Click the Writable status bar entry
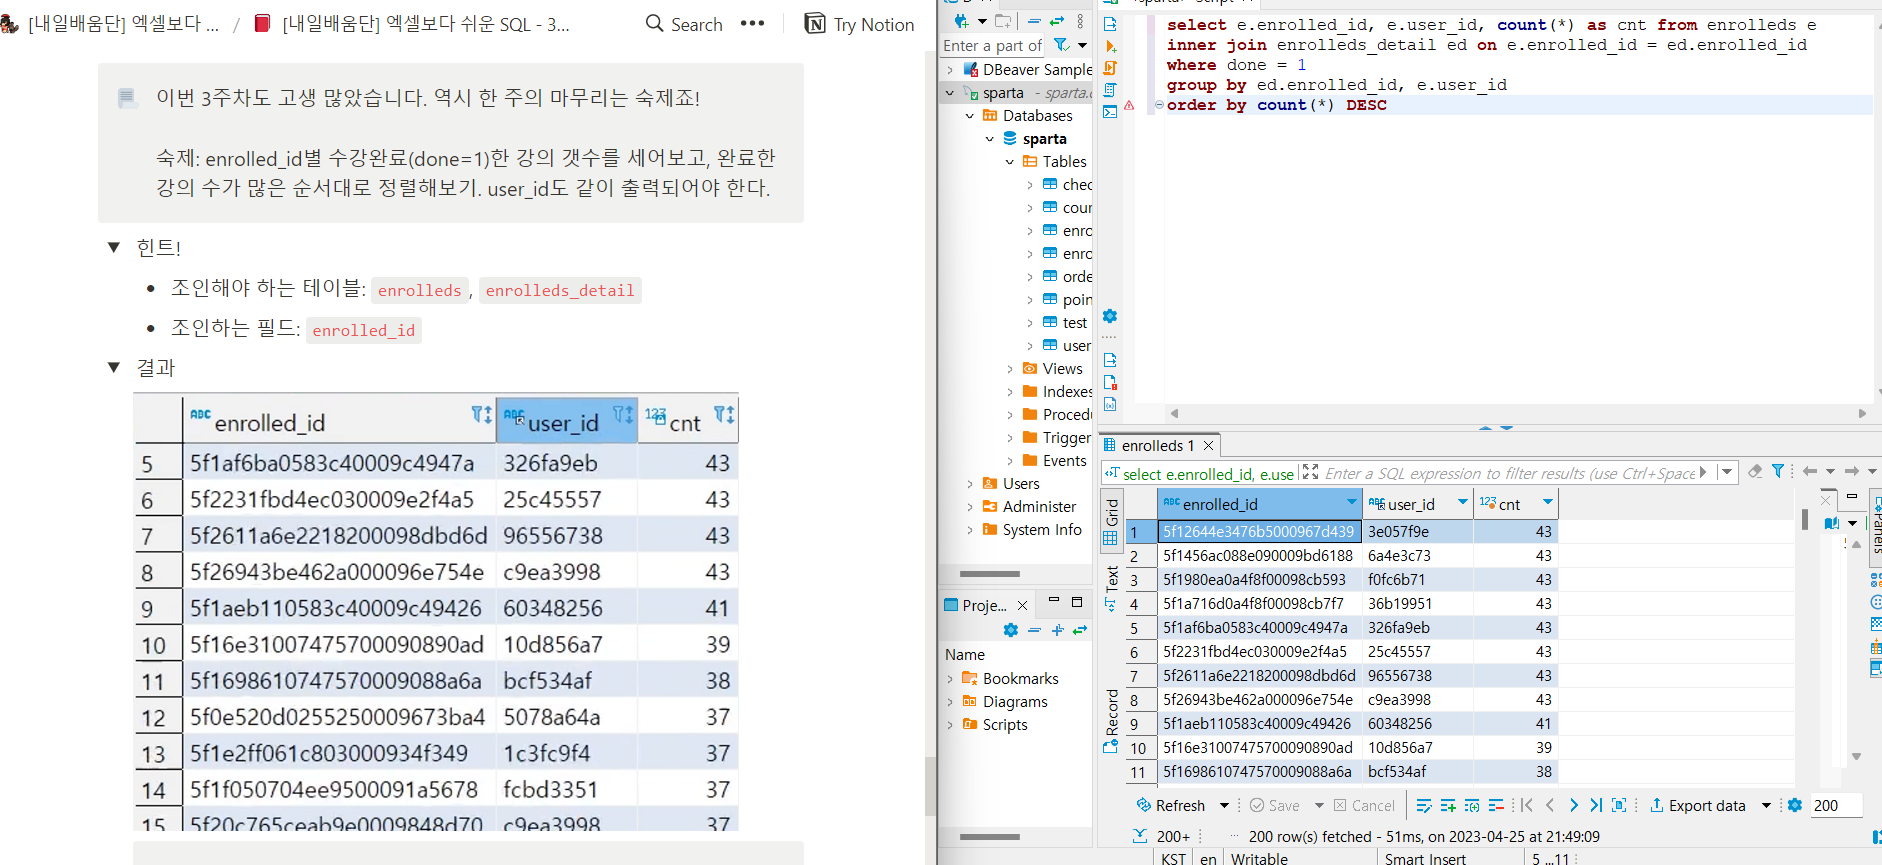1882x865 pixels. pyautogui.click(x=1259, y=858)
